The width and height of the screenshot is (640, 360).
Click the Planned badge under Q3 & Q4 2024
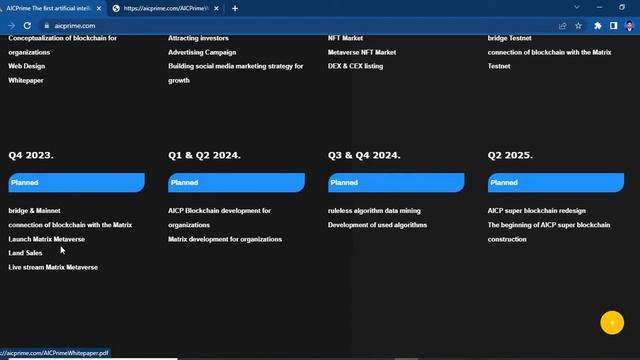(x=396, y=182)
